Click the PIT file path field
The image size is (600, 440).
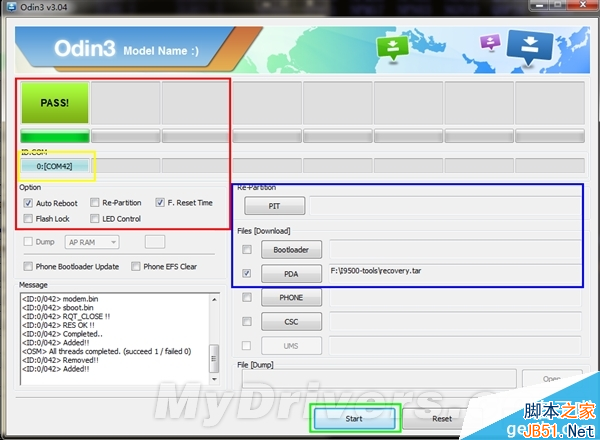click(445, 206)
